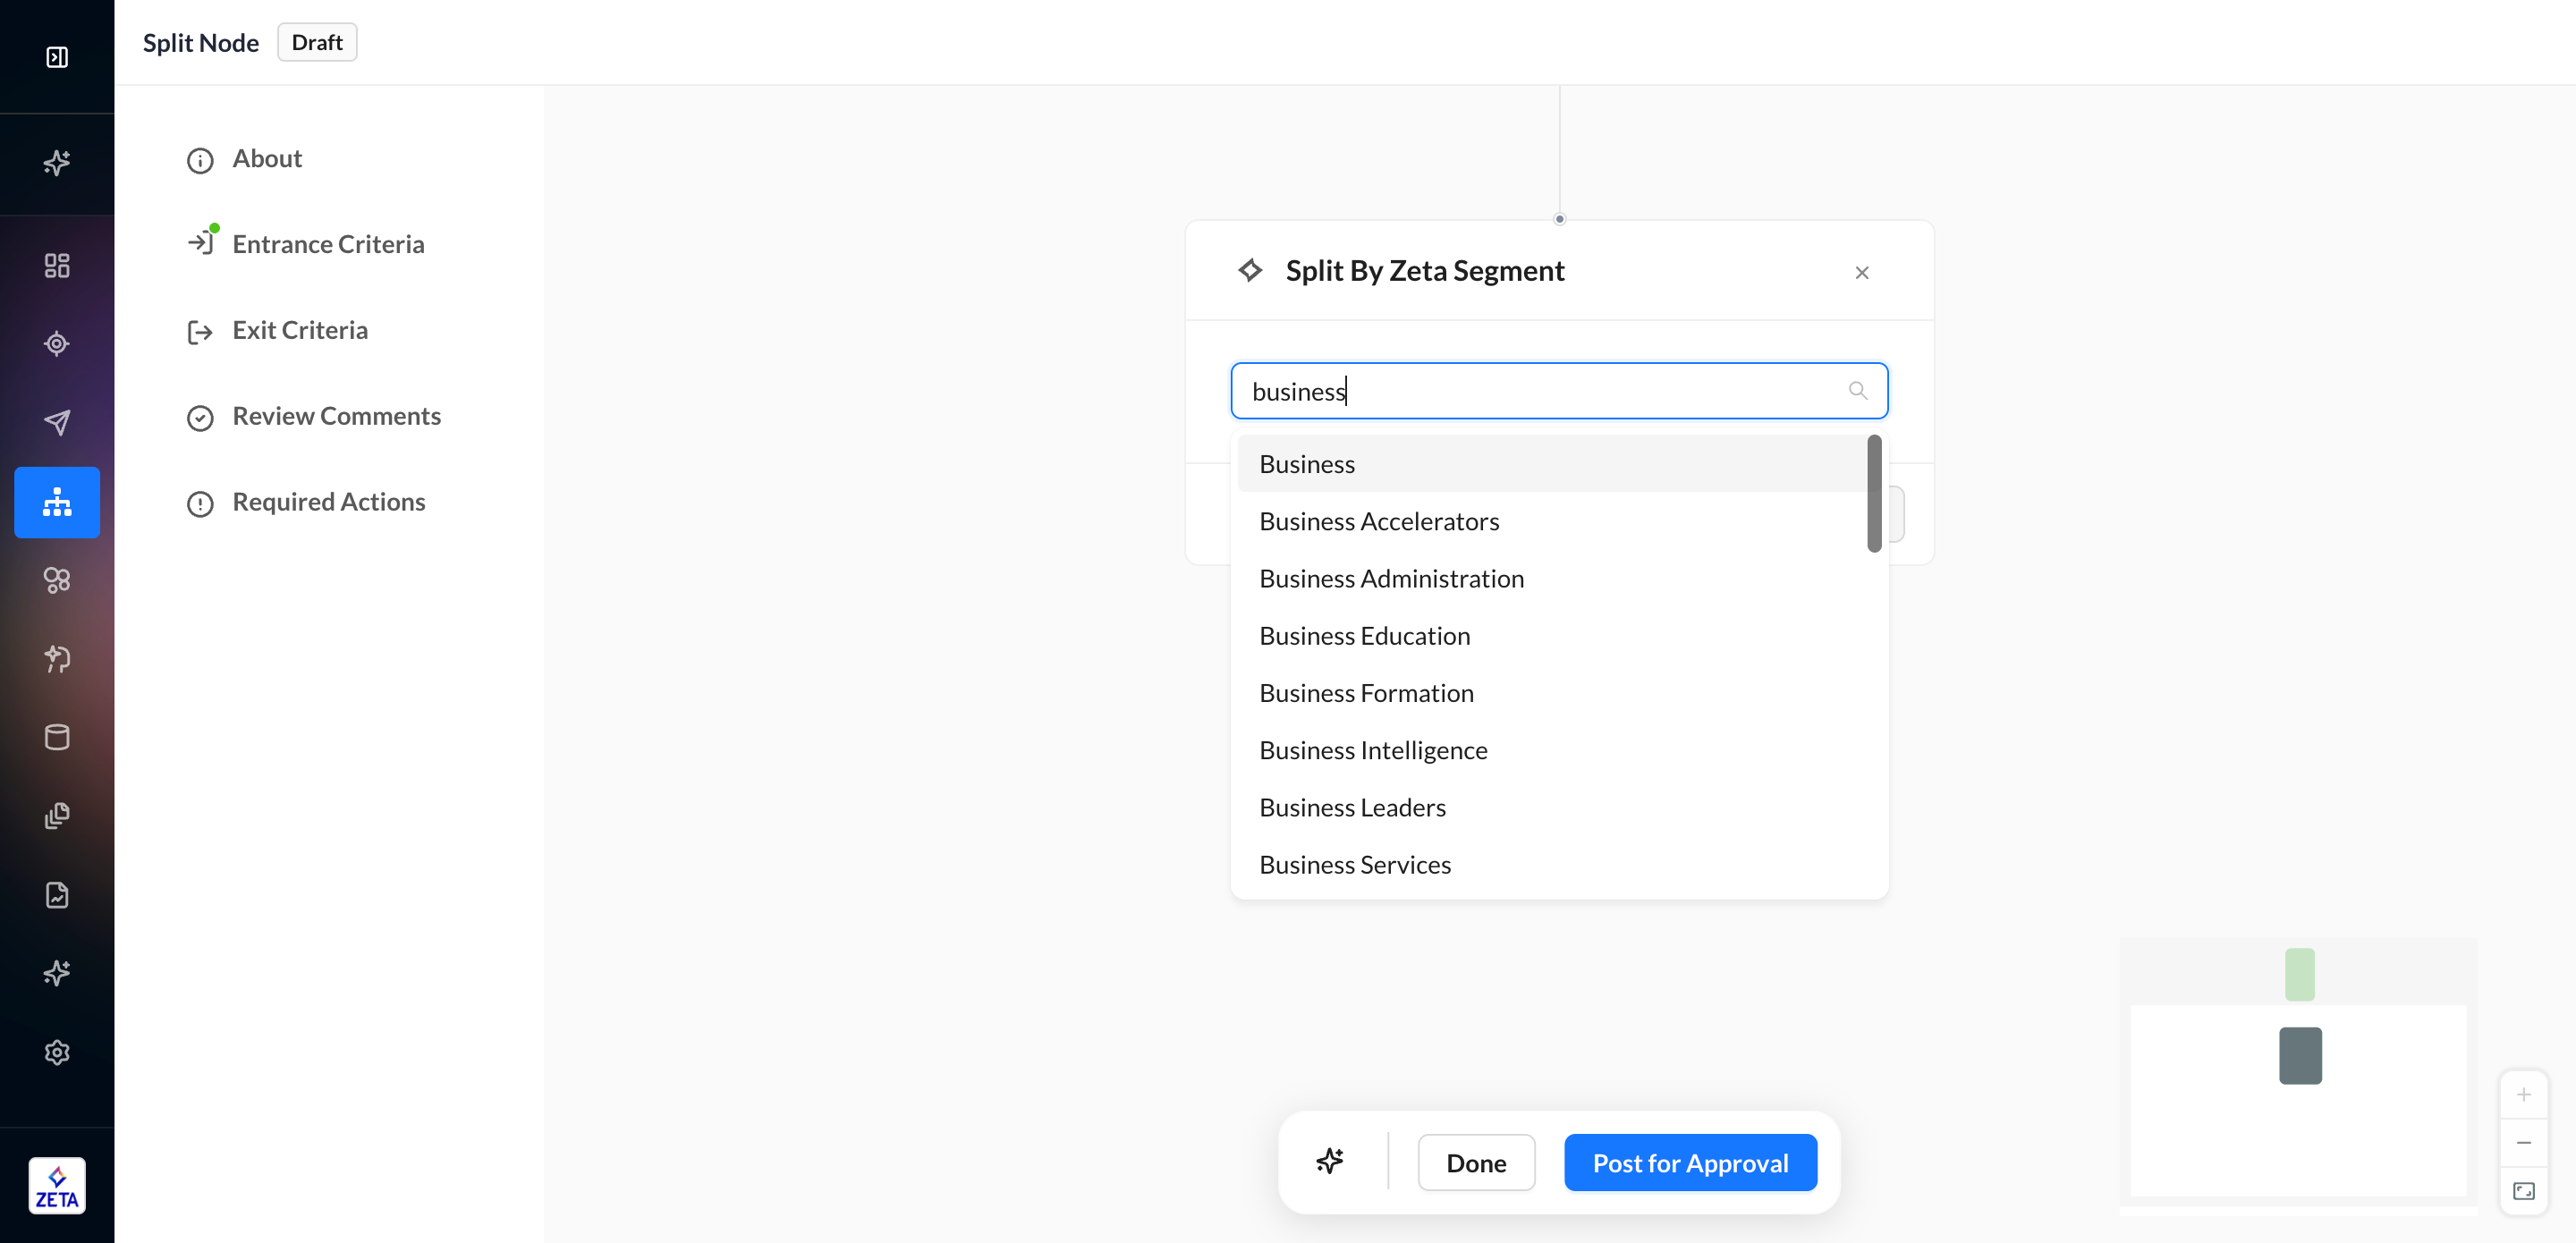
Task: Open the settings gear icon in sidebar
Action: coord(57,1052)
